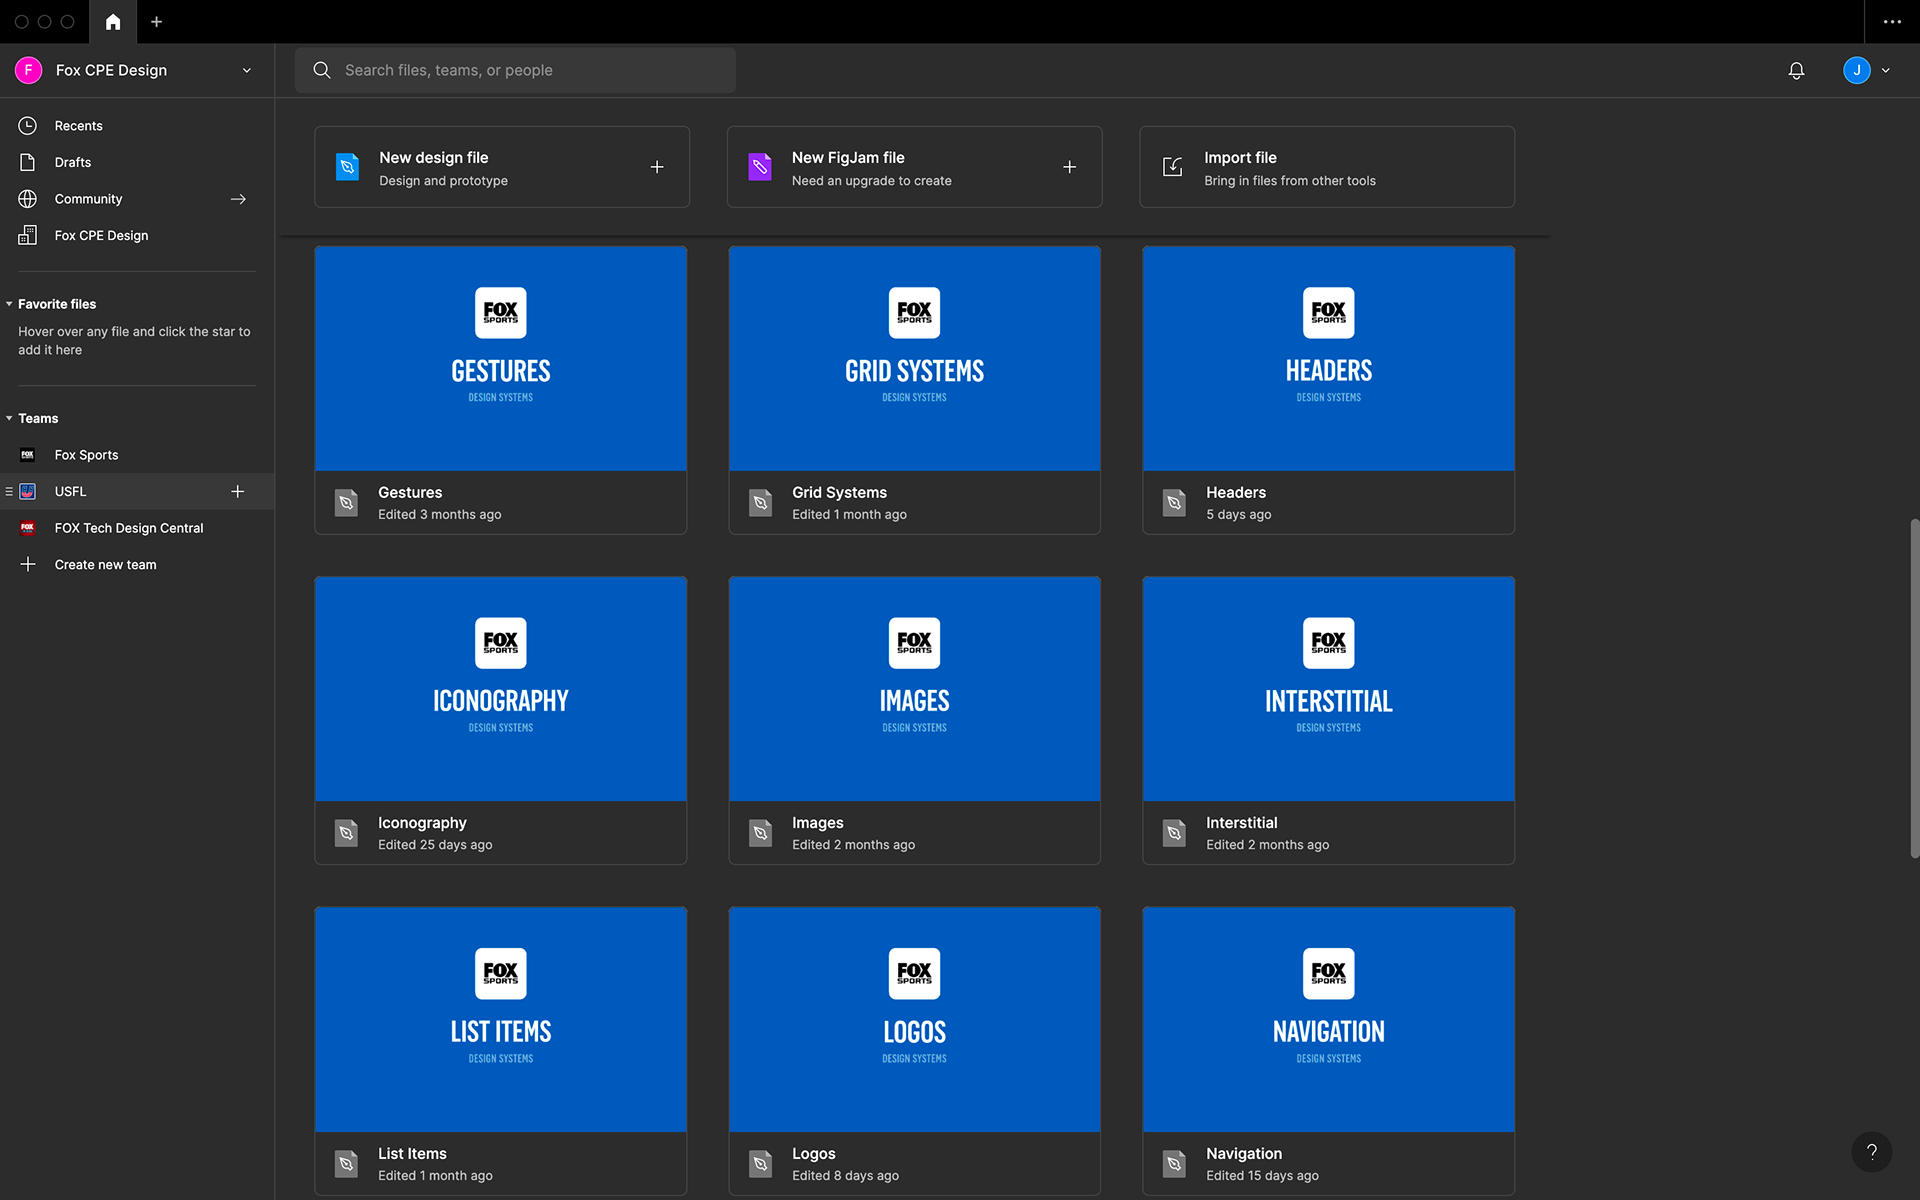Click the file icon next to Images
1920x1200 pixels.
click(x=760, y=832)
